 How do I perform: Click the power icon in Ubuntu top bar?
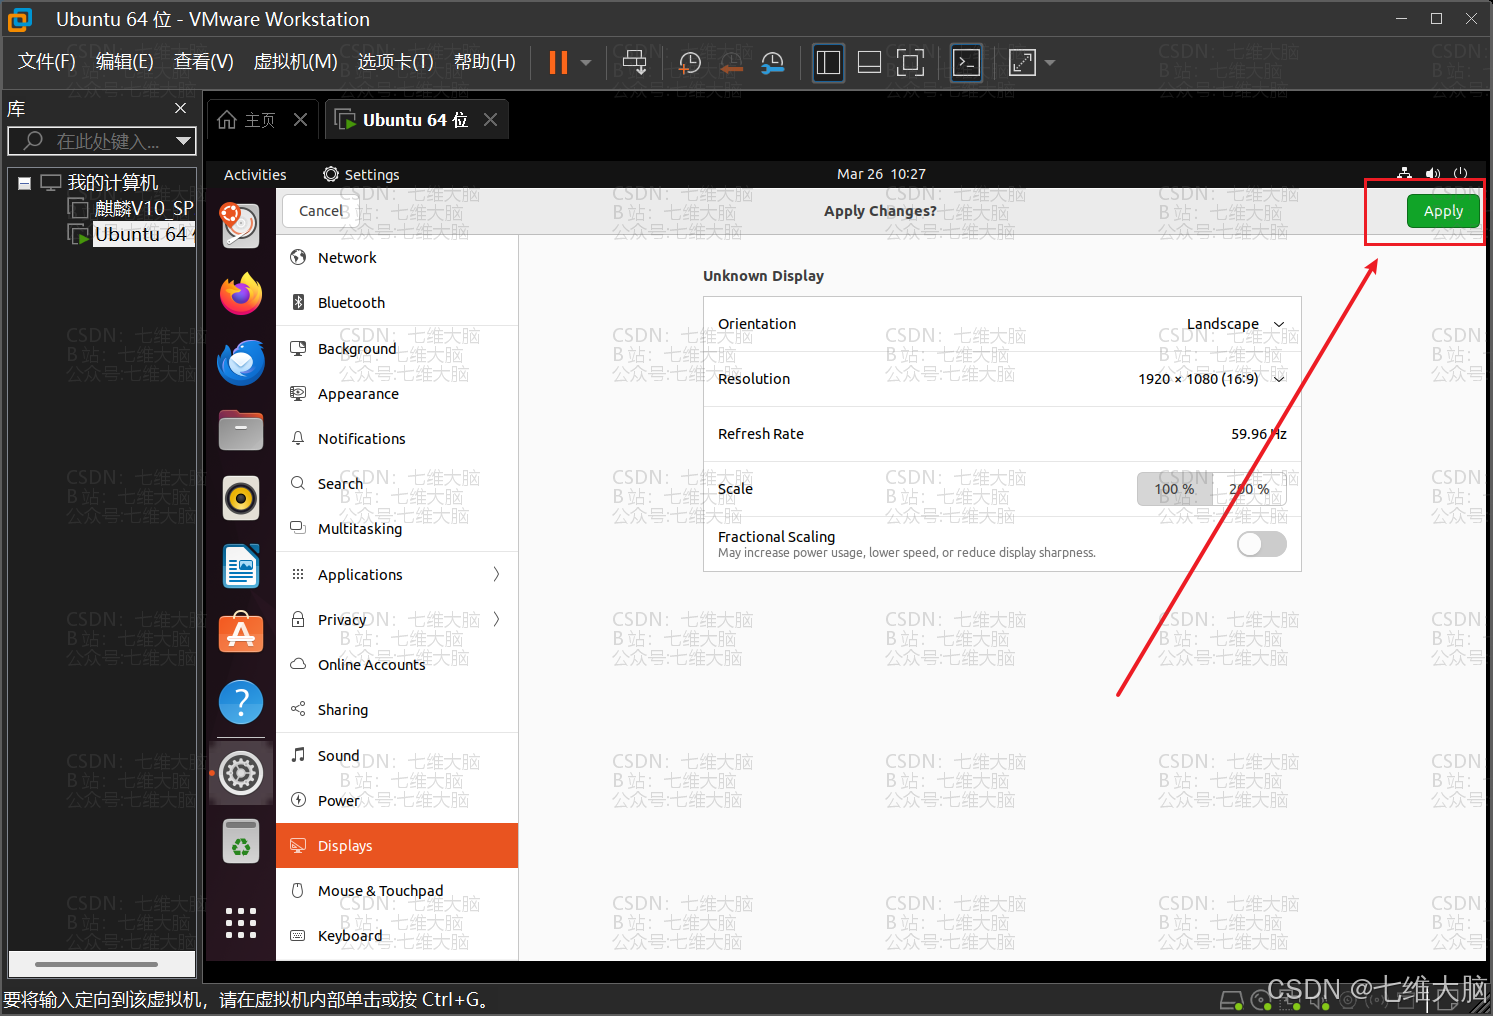(x=1460, y=174)
